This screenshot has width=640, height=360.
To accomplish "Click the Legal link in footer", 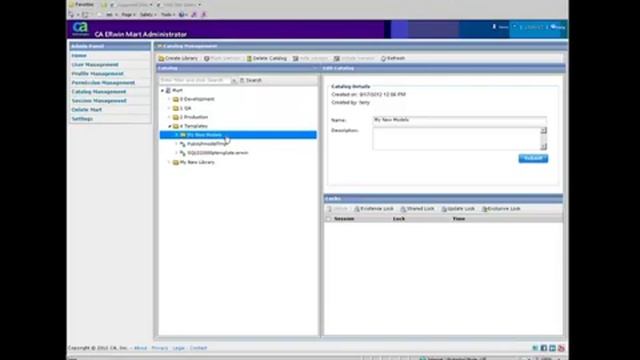I will pos(178,348).
